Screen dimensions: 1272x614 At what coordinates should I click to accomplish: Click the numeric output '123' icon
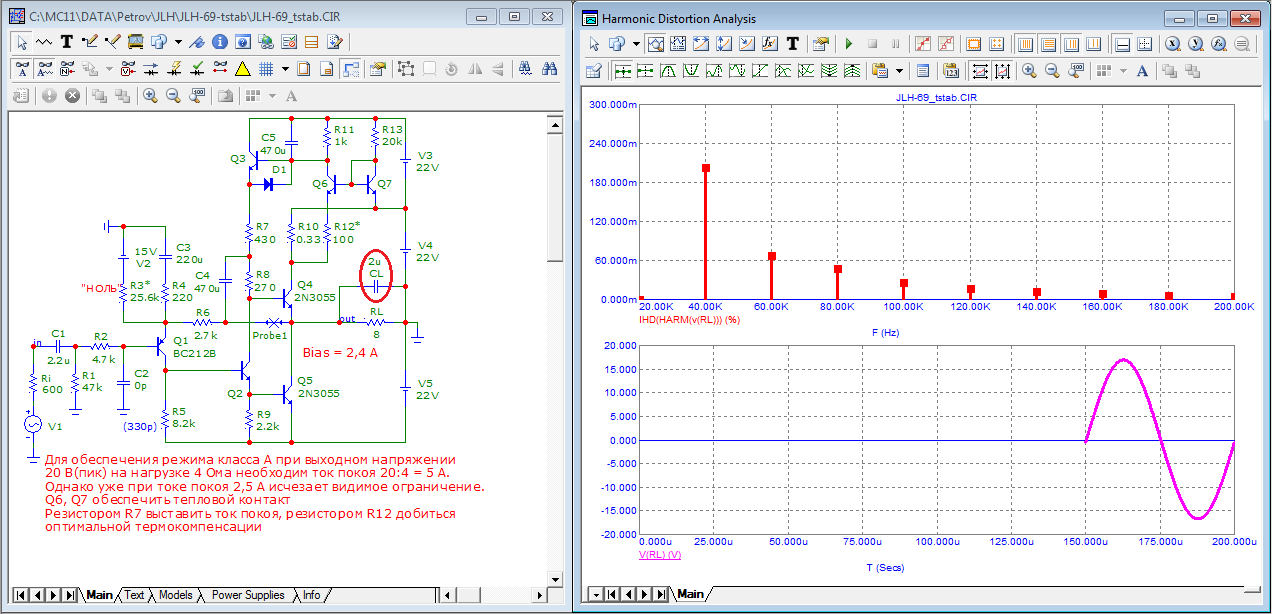pyautogui.click(x=950, y=71)
